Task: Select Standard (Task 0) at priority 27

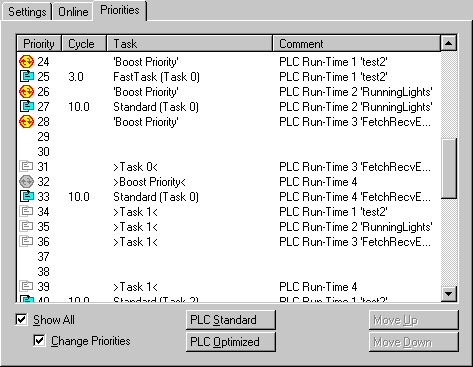Action: (x=156, y=107)
